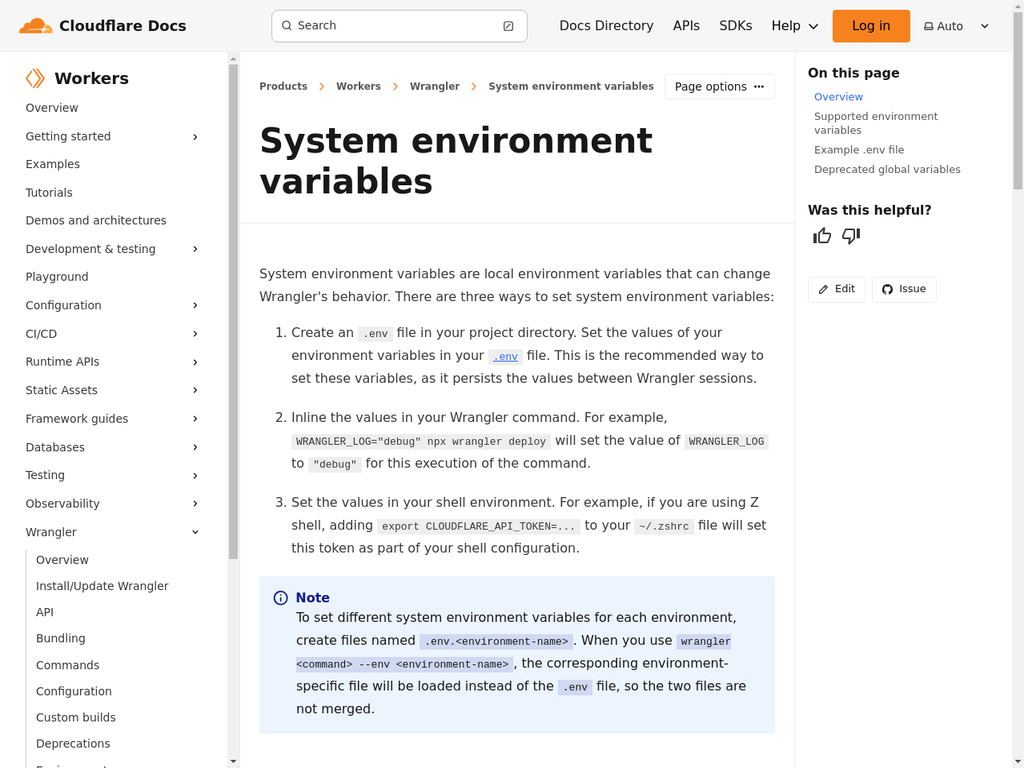
Task: Jump to Example .env file section
Action: (859, 150)
